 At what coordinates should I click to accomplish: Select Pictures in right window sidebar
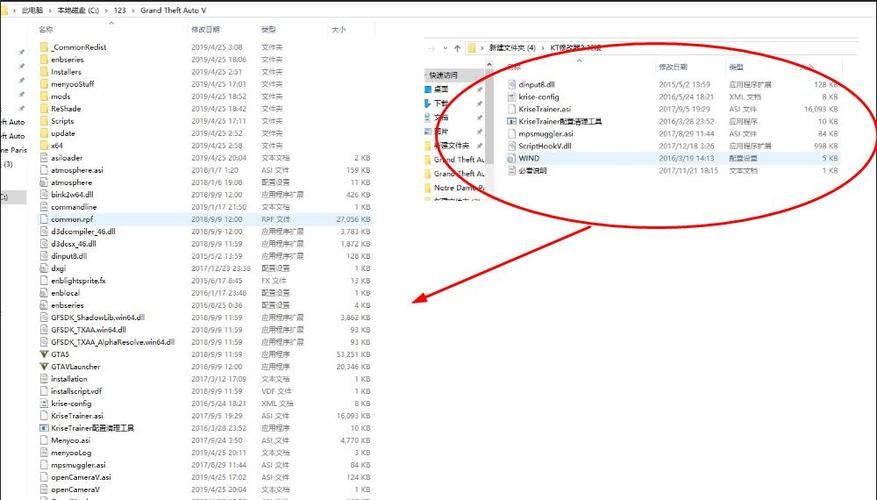pyautogui.click(x=441, y=131)
